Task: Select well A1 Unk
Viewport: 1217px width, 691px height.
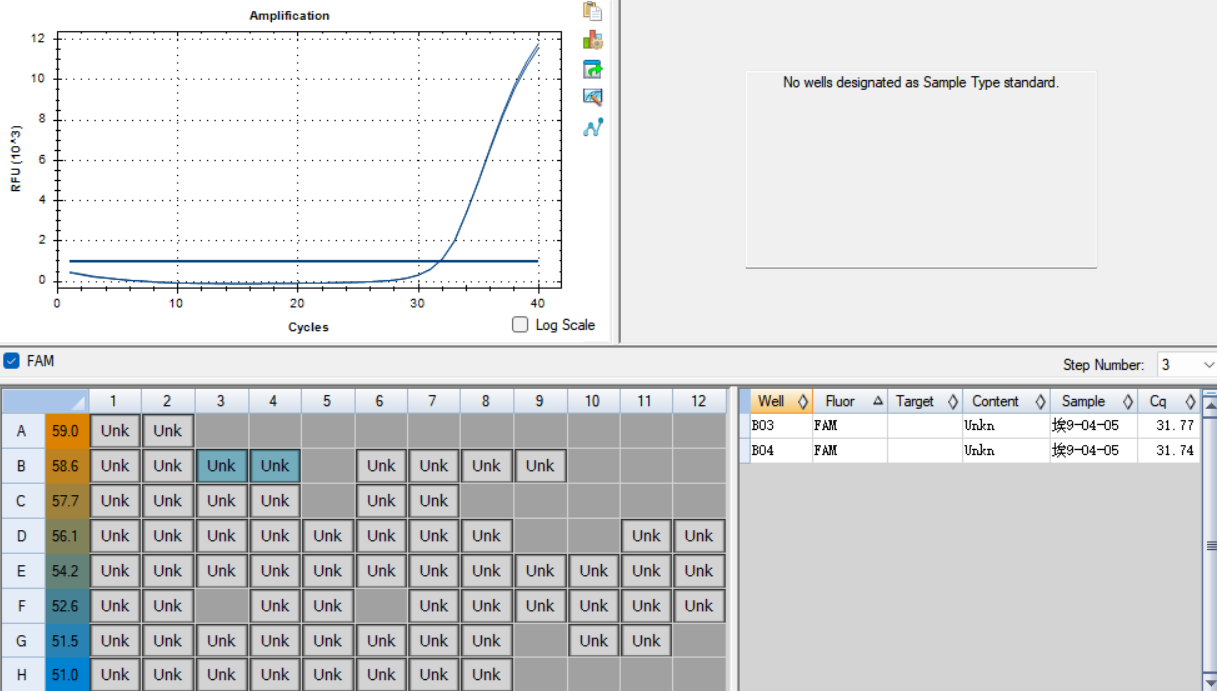Action: click(x=114, y=431)
